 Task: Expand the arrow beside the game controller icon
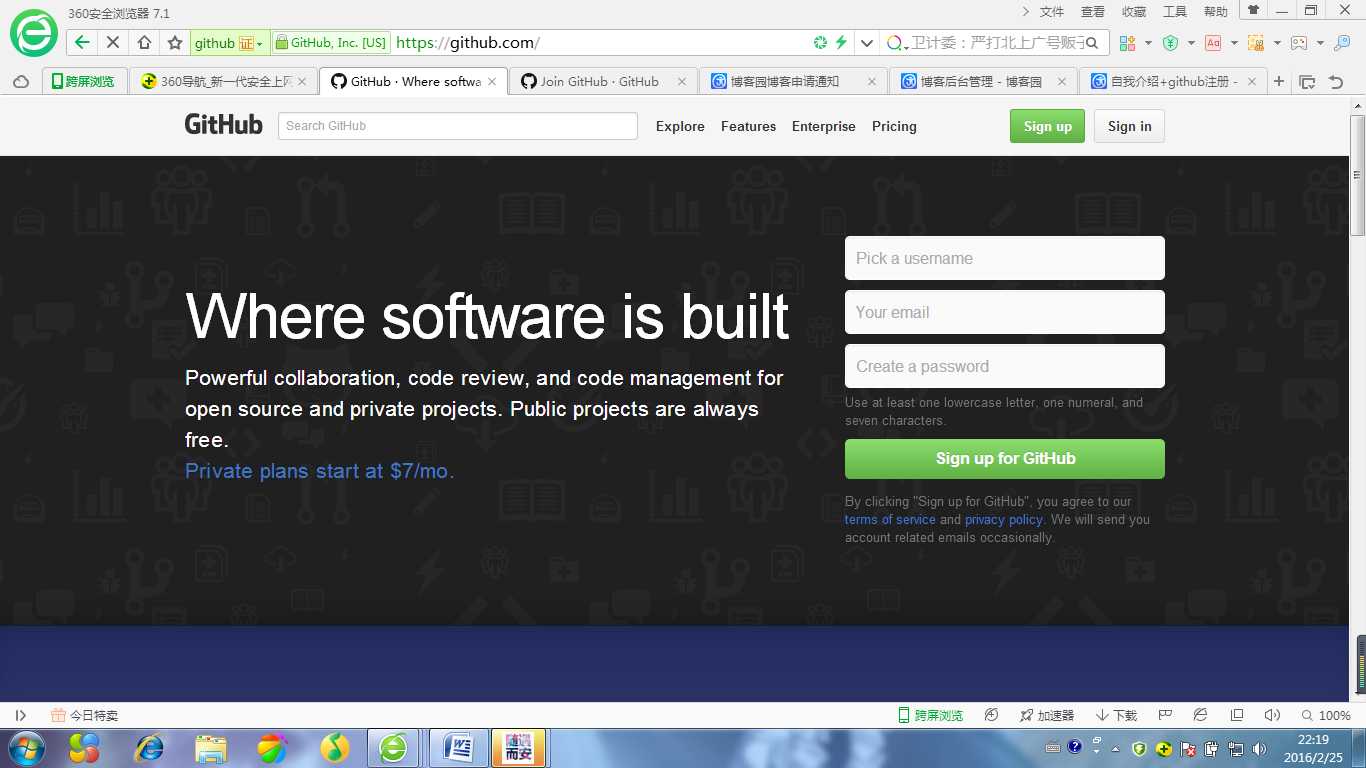1320,43
